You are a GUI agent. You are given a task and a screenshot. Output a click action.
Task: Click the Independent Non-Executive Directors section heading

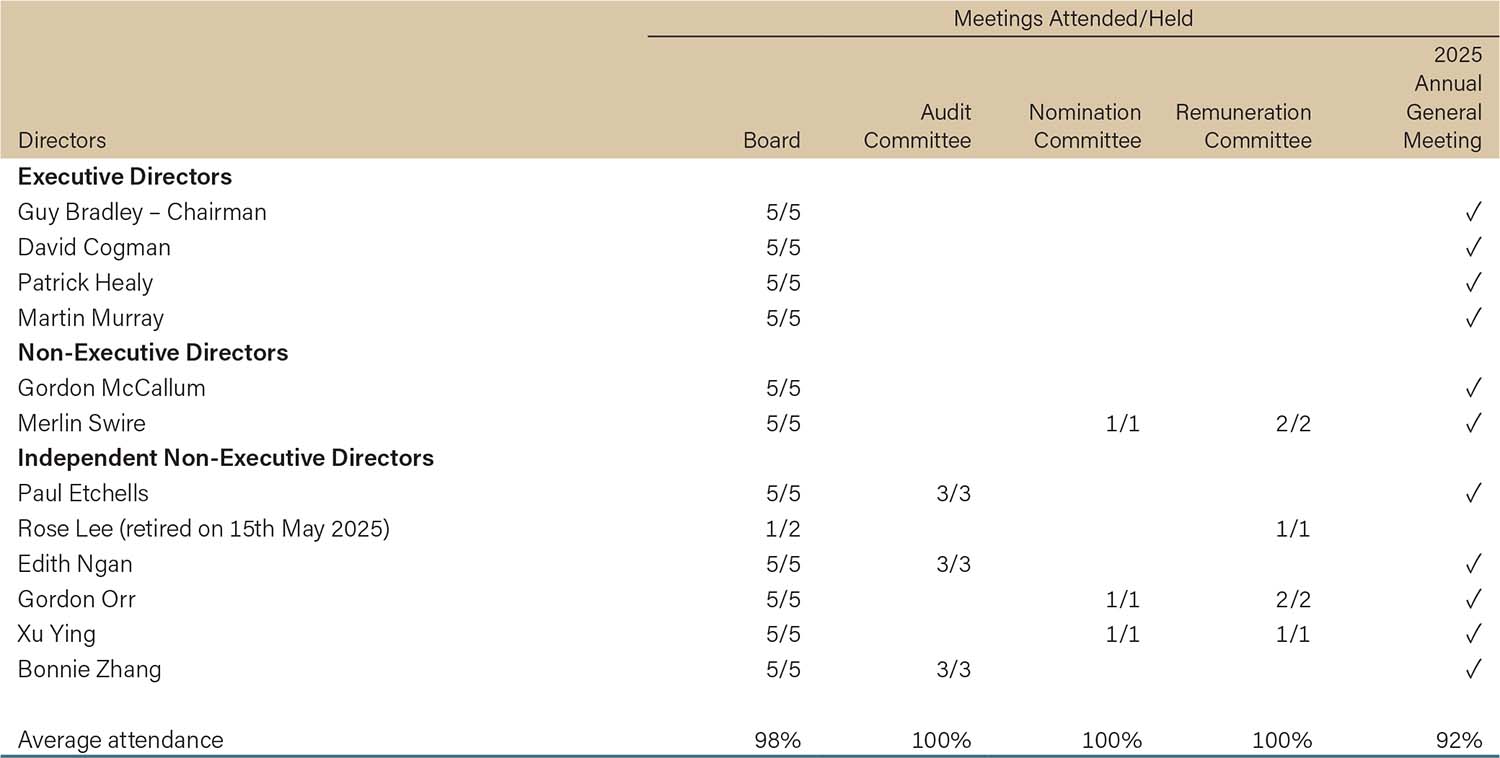[225, 458]
